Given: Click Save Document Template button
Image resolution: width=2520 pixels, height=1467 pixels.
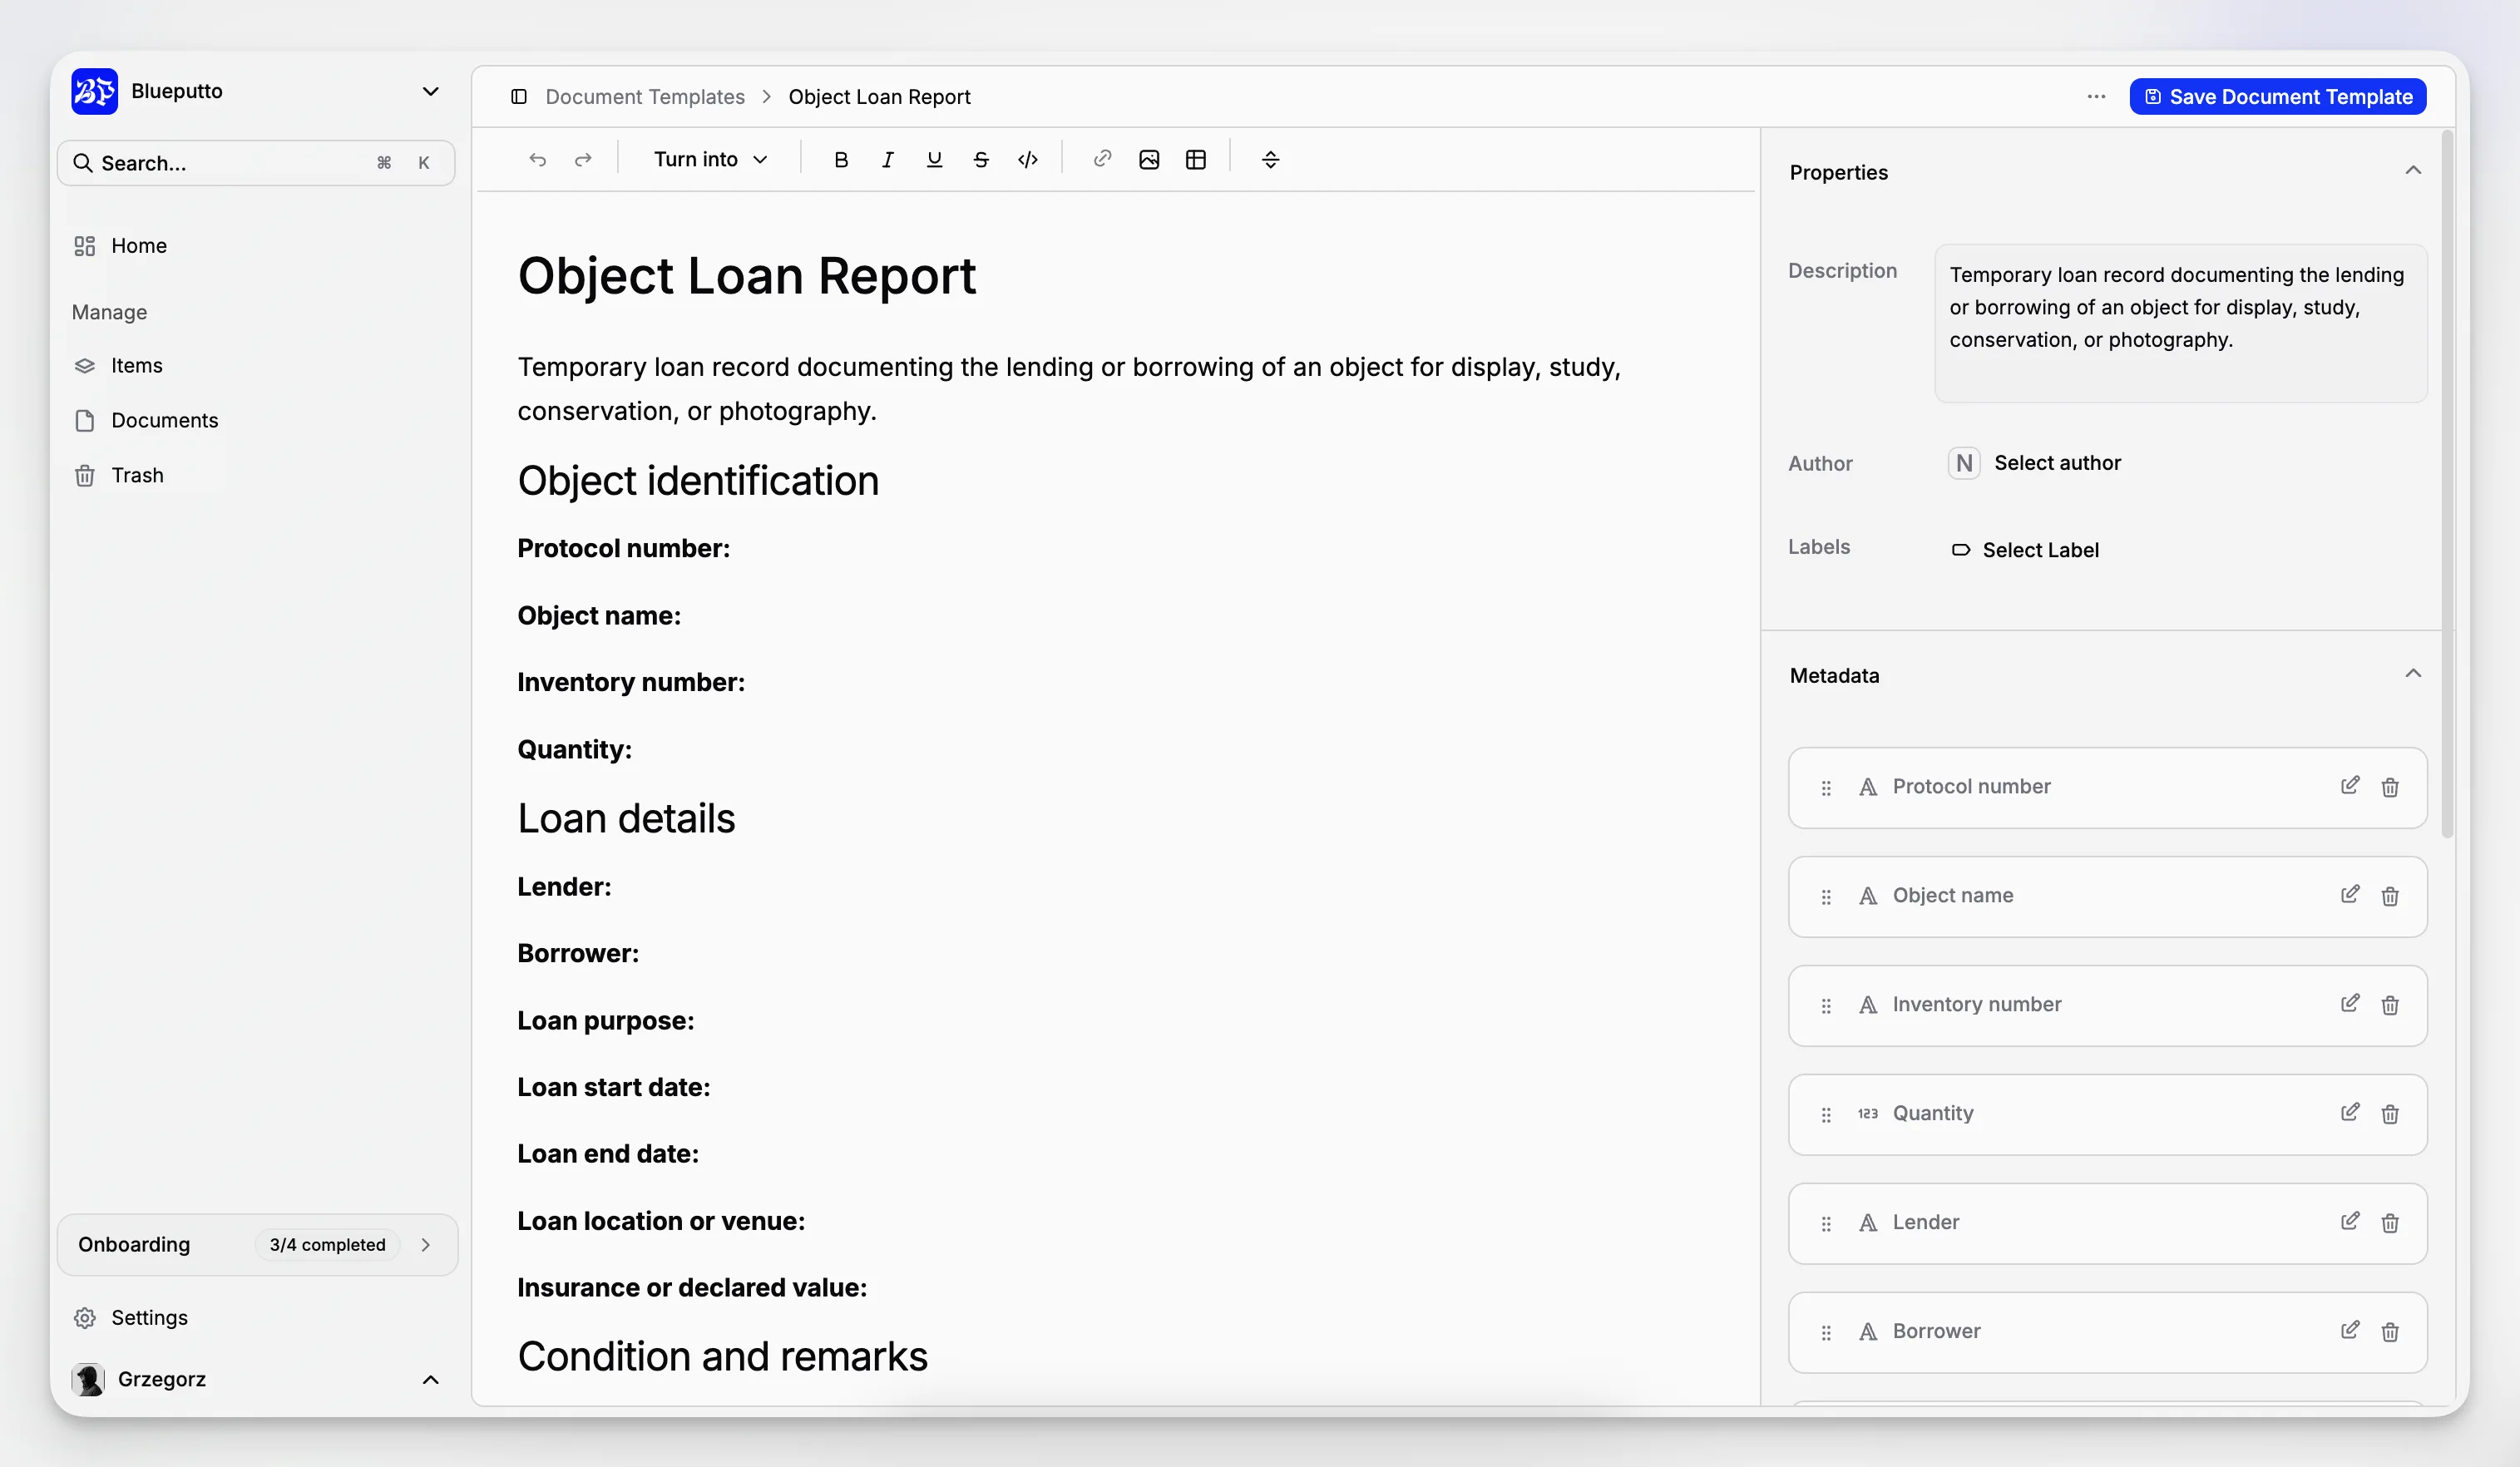Looking at the screenshot, I should [x=2278, y=97].
